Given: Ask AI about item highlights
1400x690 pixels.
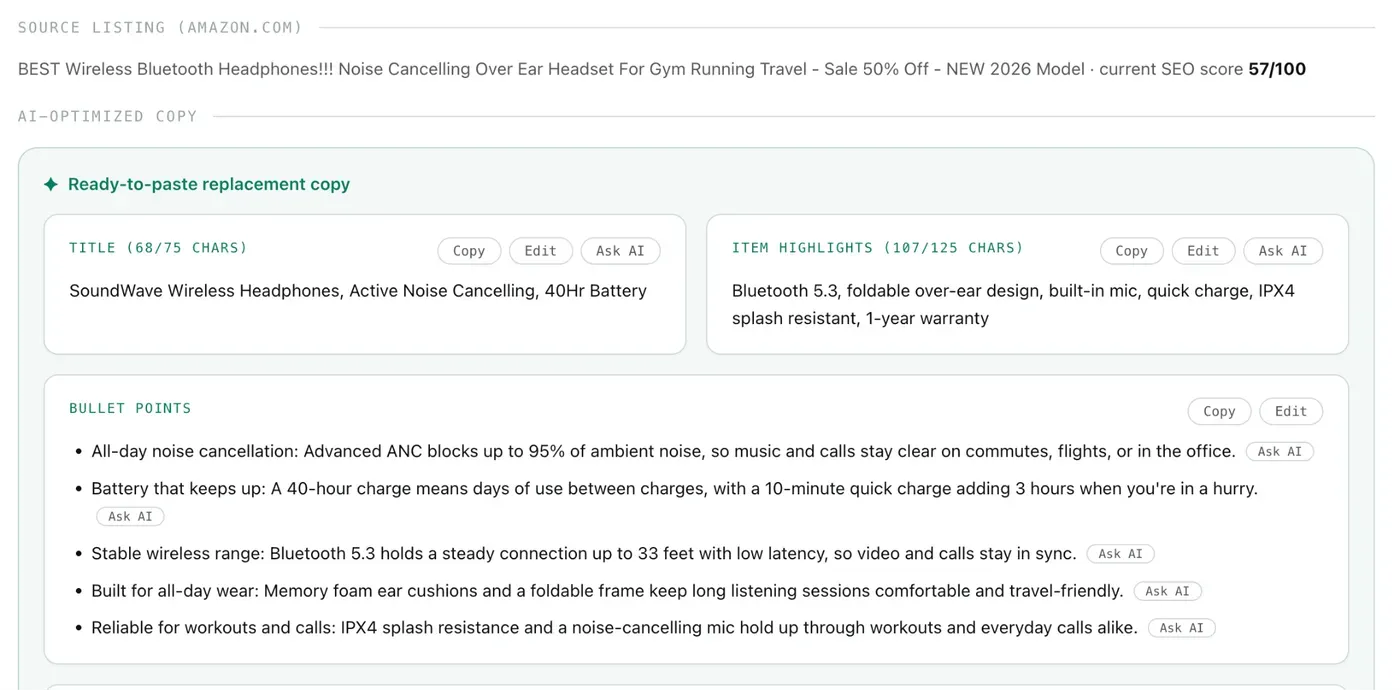Looking at the screenshot, I should pos(1283,251).
